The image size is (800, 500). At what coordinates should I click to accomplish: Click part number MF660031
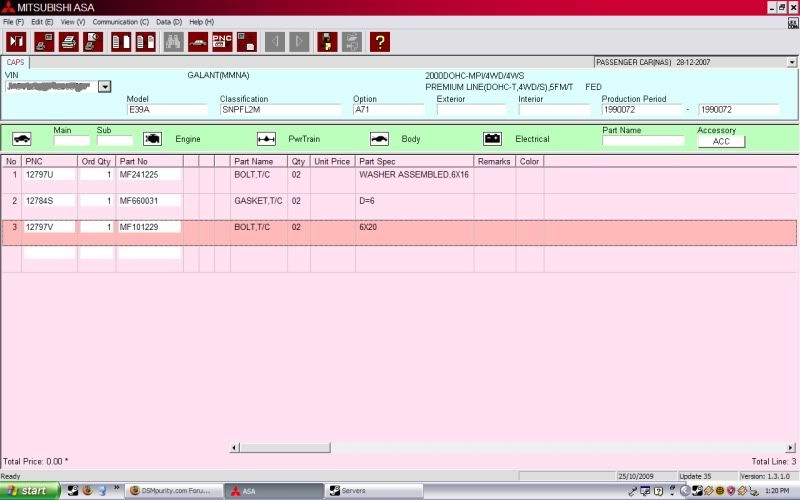pyautogui.click(x=149, y=201)
